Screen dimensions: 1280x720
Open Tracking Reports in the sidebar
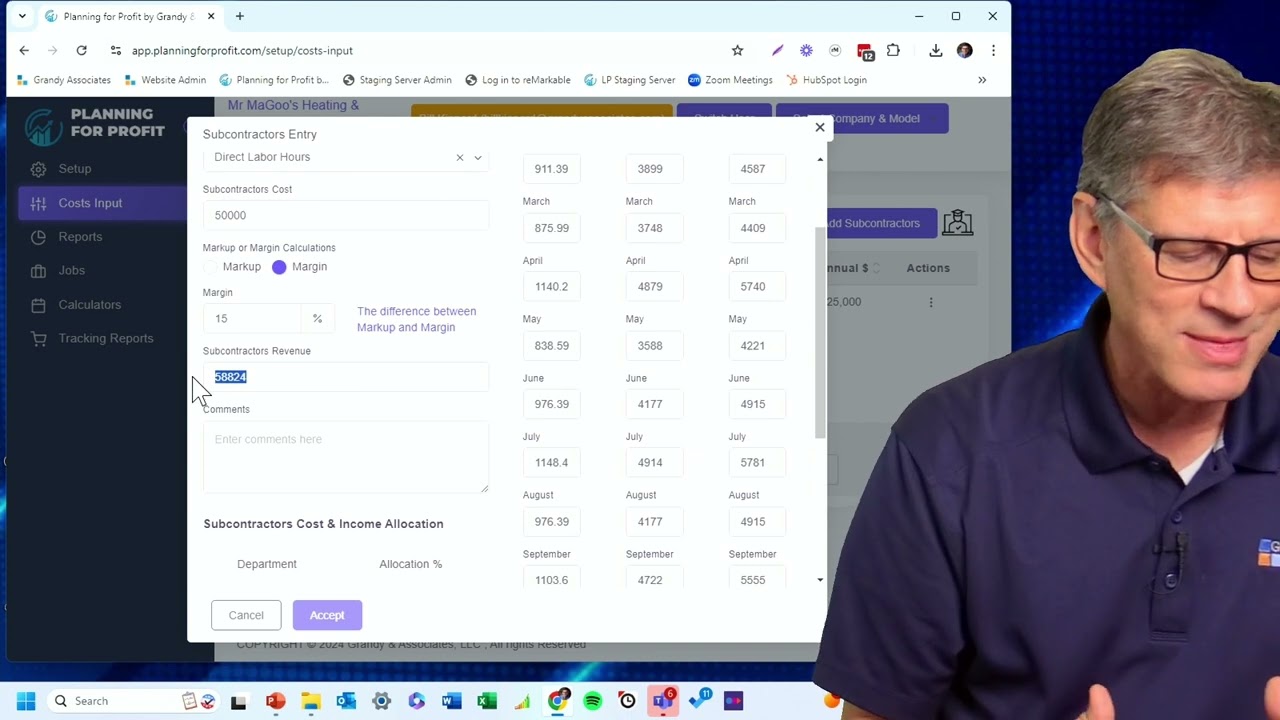105,339
